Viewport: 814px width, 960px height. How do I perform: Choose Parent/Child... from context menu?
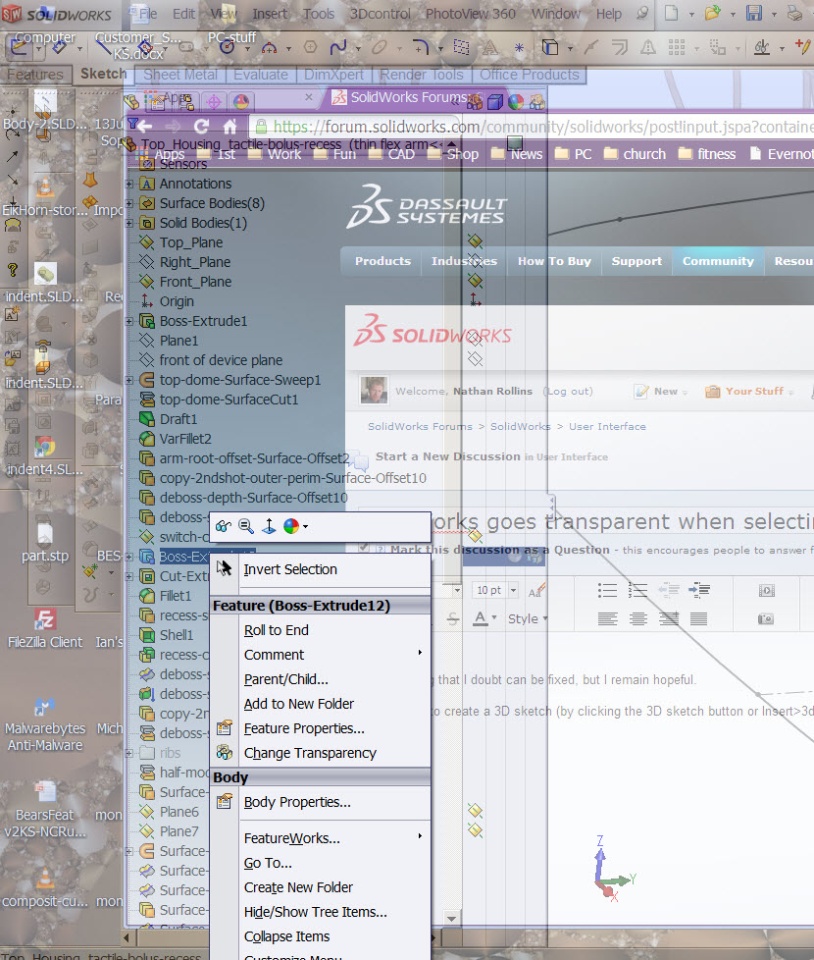286,679
